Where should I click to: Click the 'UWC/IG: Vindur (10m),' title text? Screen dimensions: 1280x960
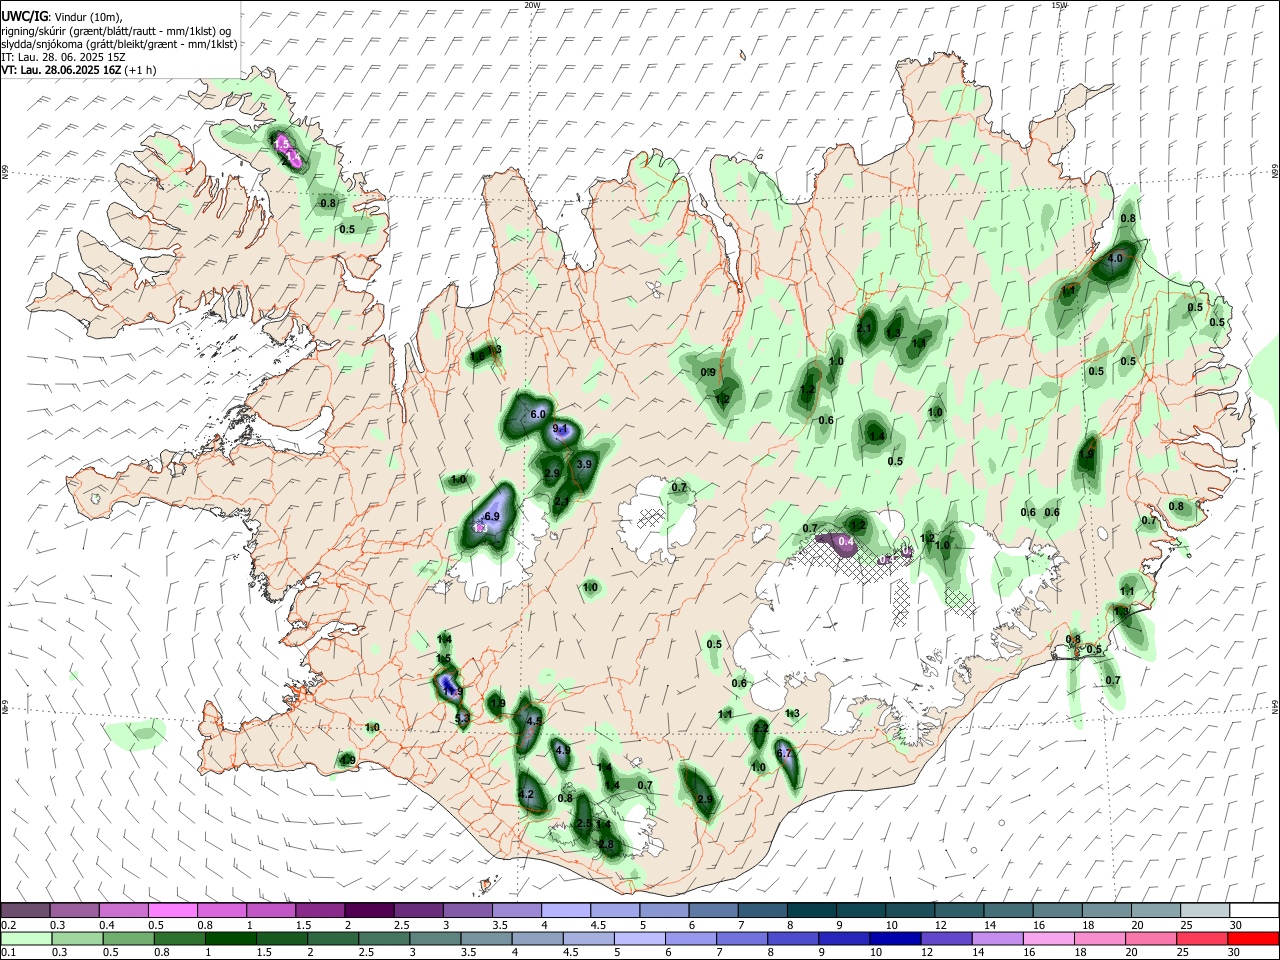(x=62, y=17)
